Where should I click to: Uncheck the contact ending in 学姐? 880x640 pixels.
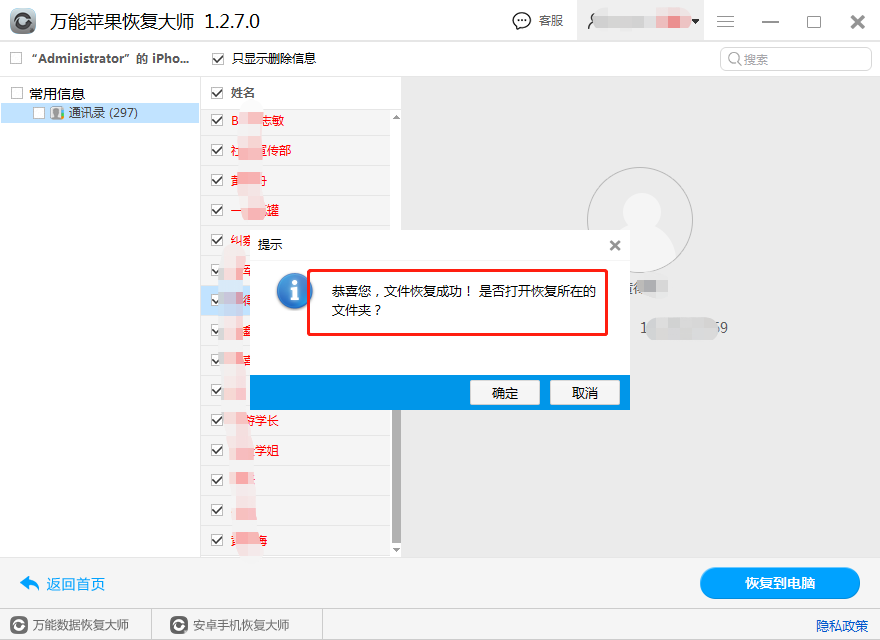pyautogui.click(x=217, y=450)
